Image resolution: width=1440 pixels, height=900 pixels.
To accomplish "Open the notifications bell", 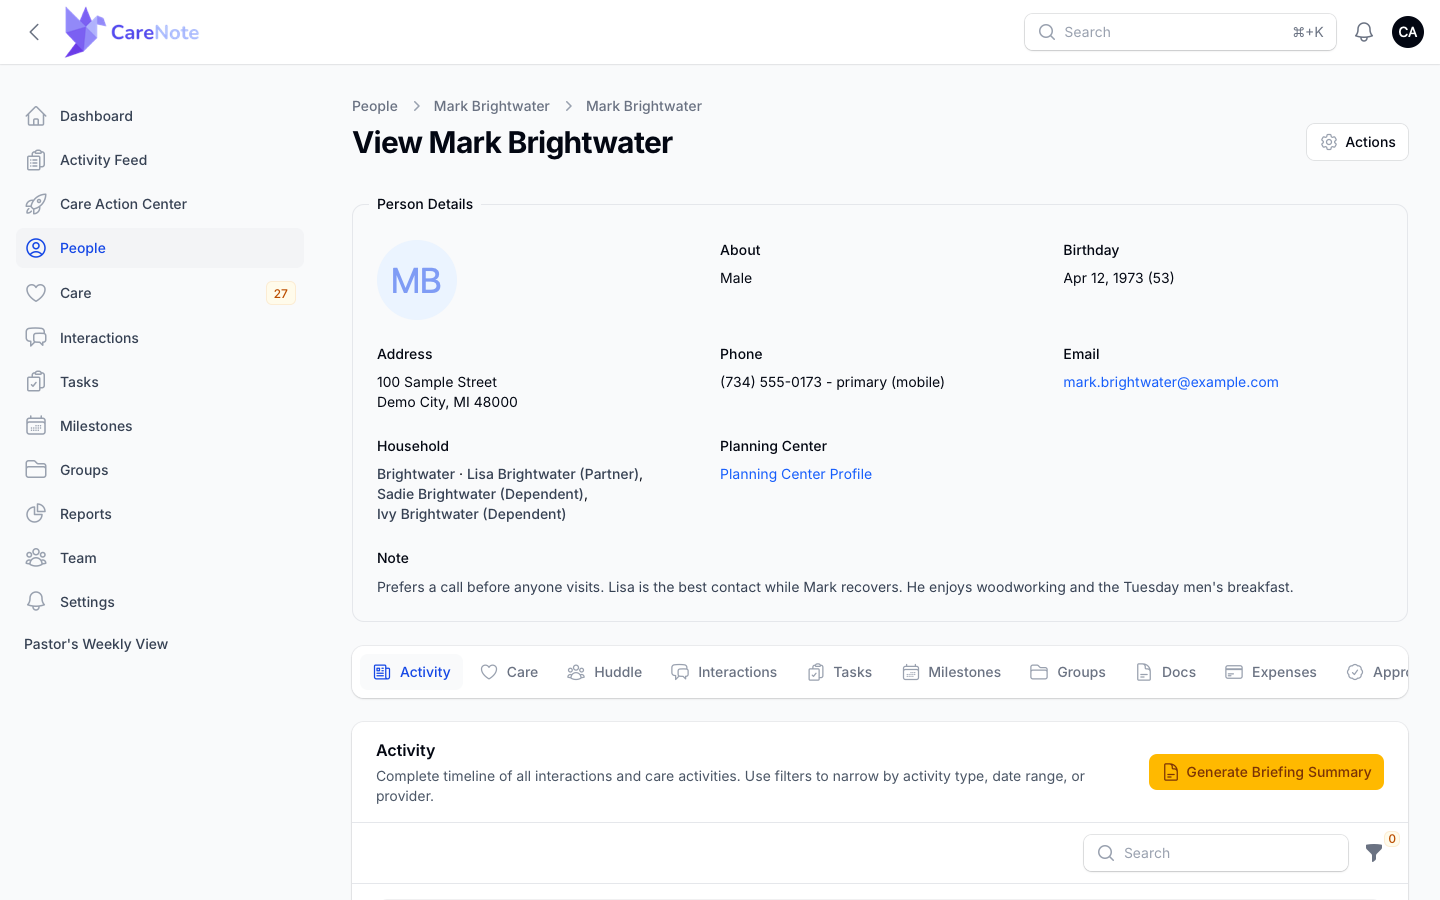I will pyautogui.click(x=1364, y=32).
